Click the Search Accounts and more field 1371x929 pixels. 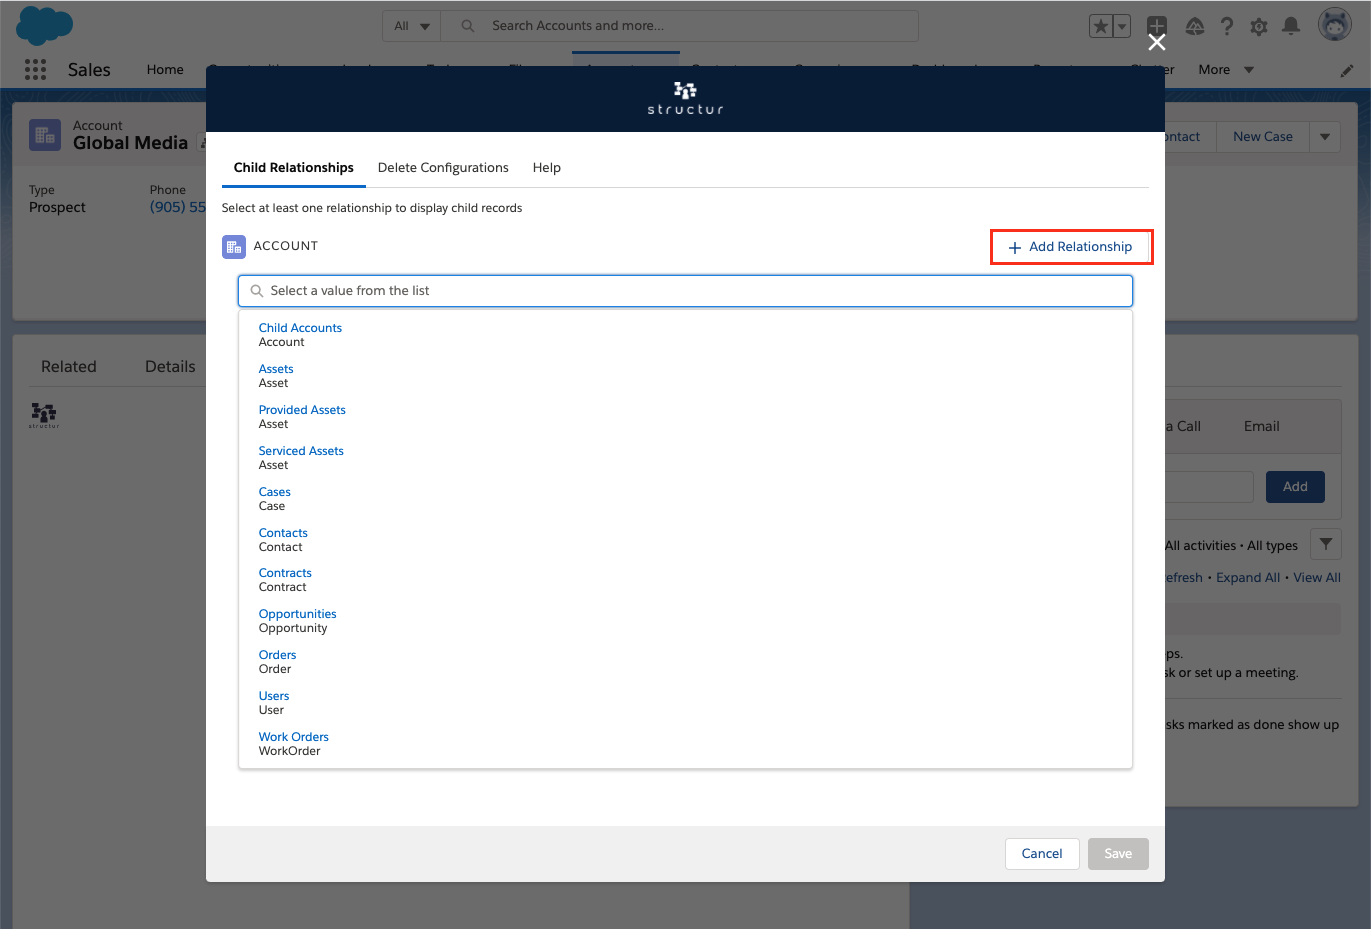(x=680, y=26)
